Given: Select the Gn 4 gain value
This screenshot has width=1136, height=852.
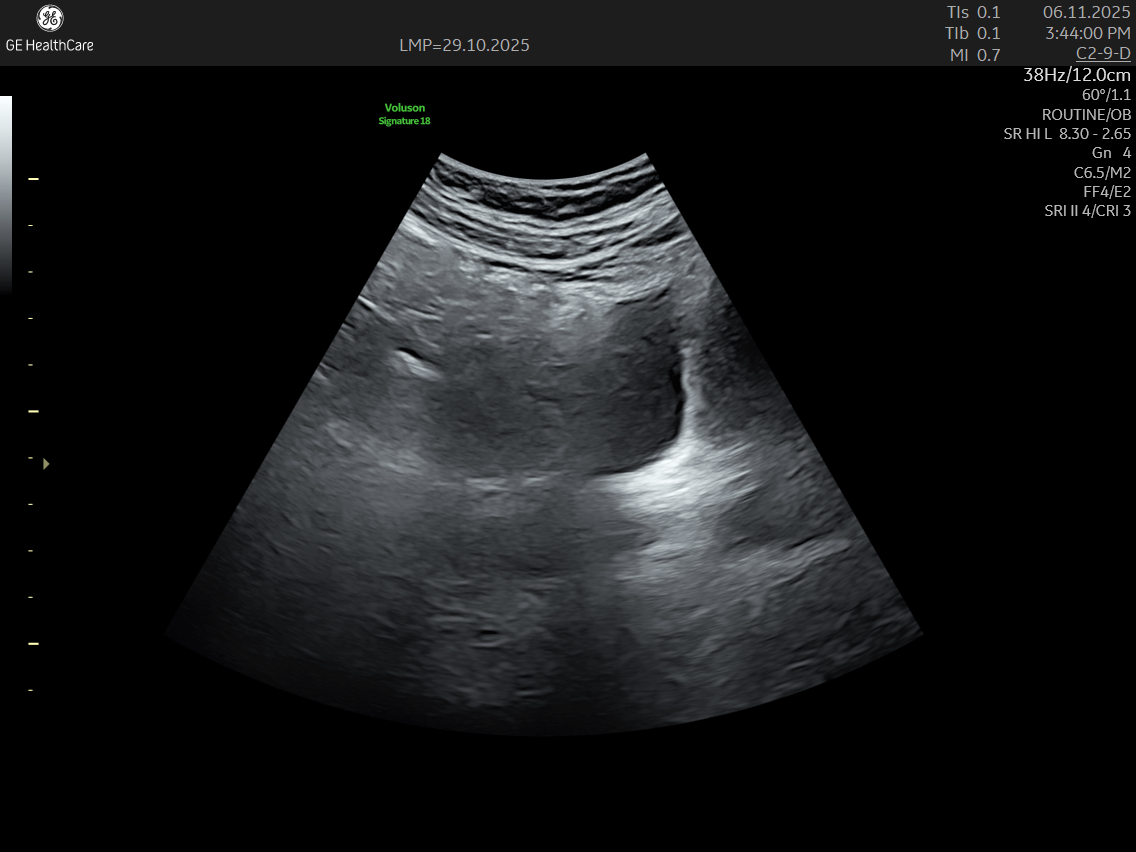Looking at the screenshot, I should pyautogui.click(x=1111, y=153).
